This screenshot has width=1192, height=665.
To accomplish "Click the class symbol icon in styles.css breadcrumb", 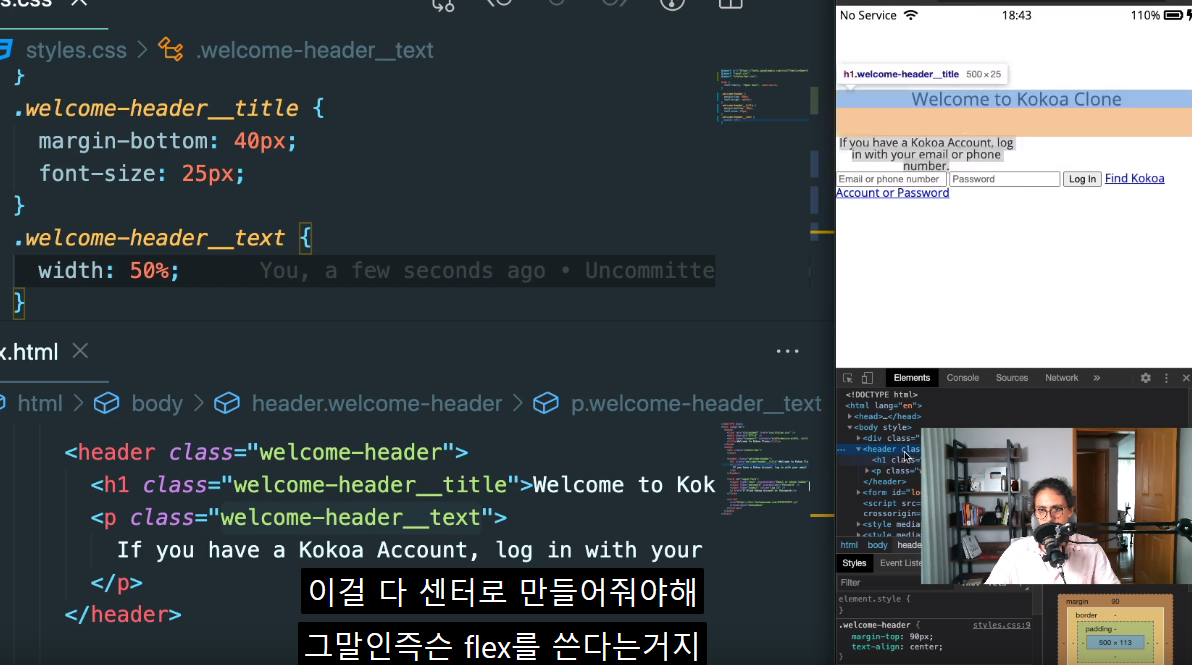I will [170, 50].
